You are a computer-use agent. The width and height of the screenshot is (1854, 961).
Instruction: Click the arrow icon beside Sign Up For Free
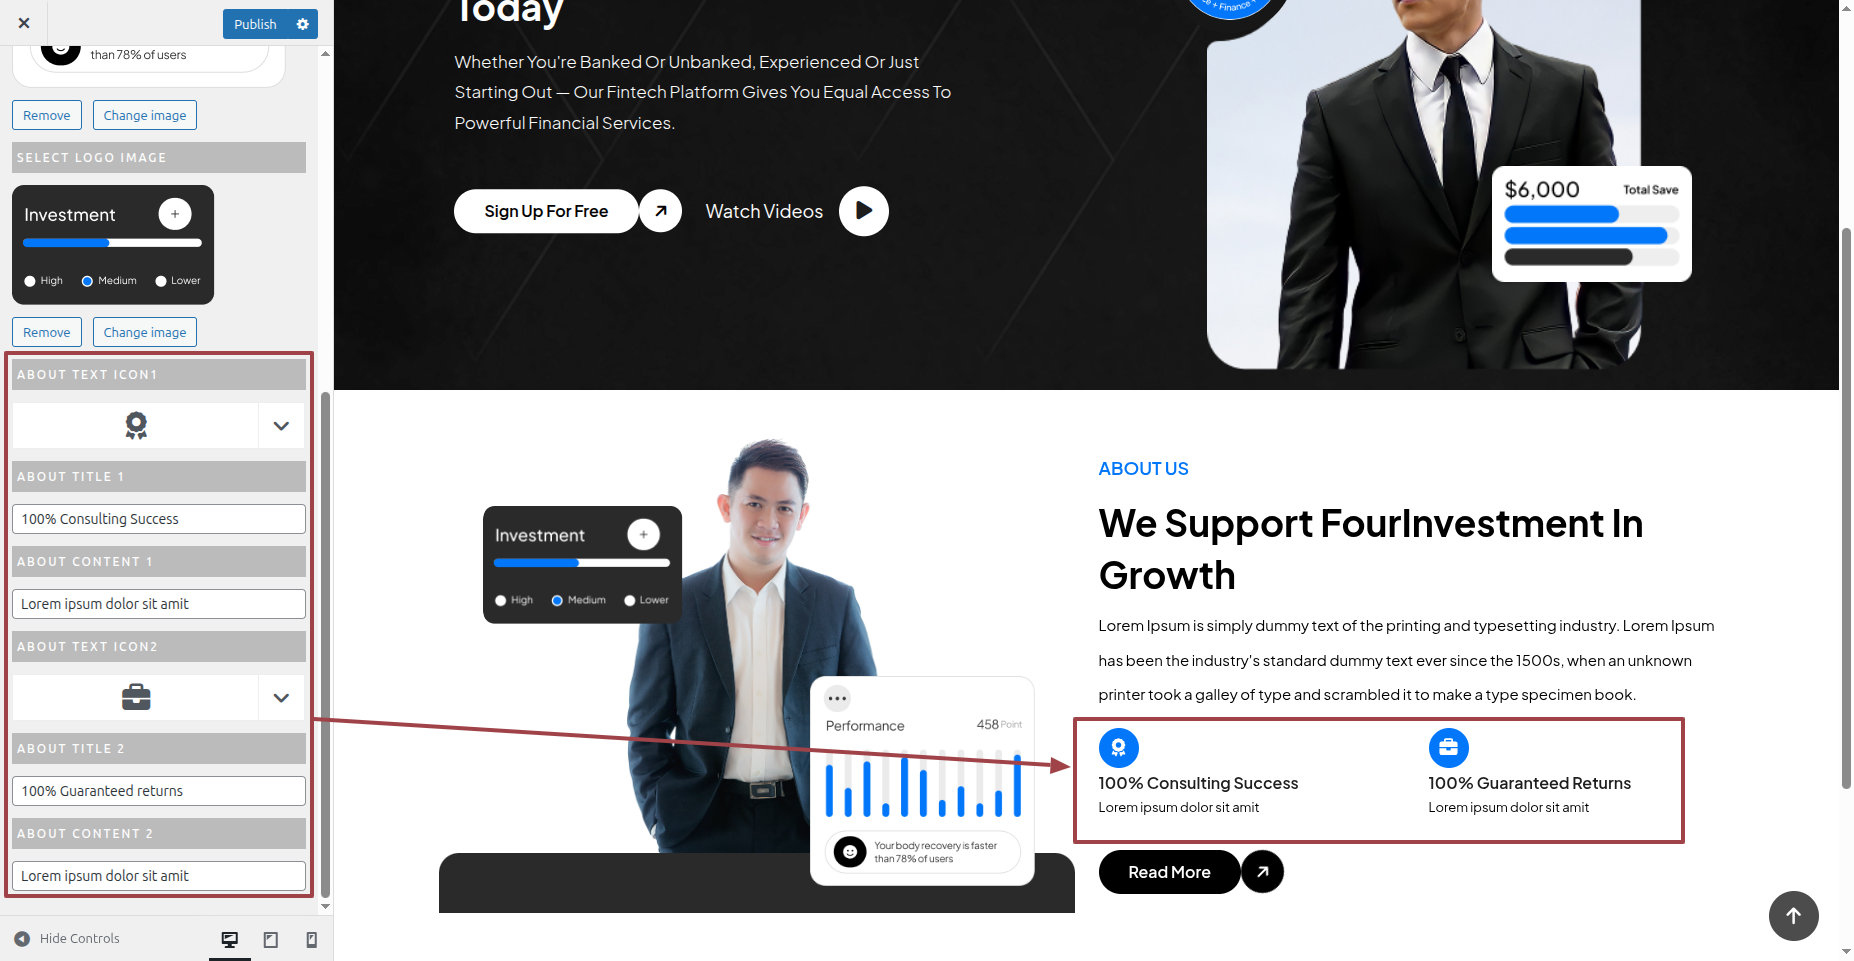(x=660, y=211)
